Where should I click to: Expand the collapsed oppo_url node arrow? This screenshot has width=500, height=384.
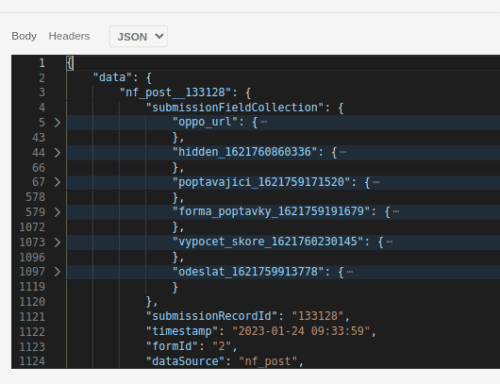[57, 123]
